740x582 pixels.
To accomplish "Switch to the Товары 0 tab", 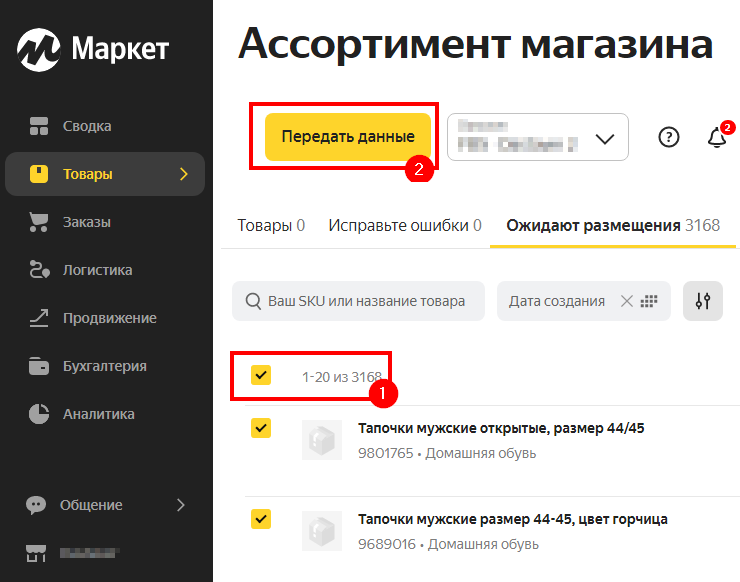I will click(x=270, y=225).
